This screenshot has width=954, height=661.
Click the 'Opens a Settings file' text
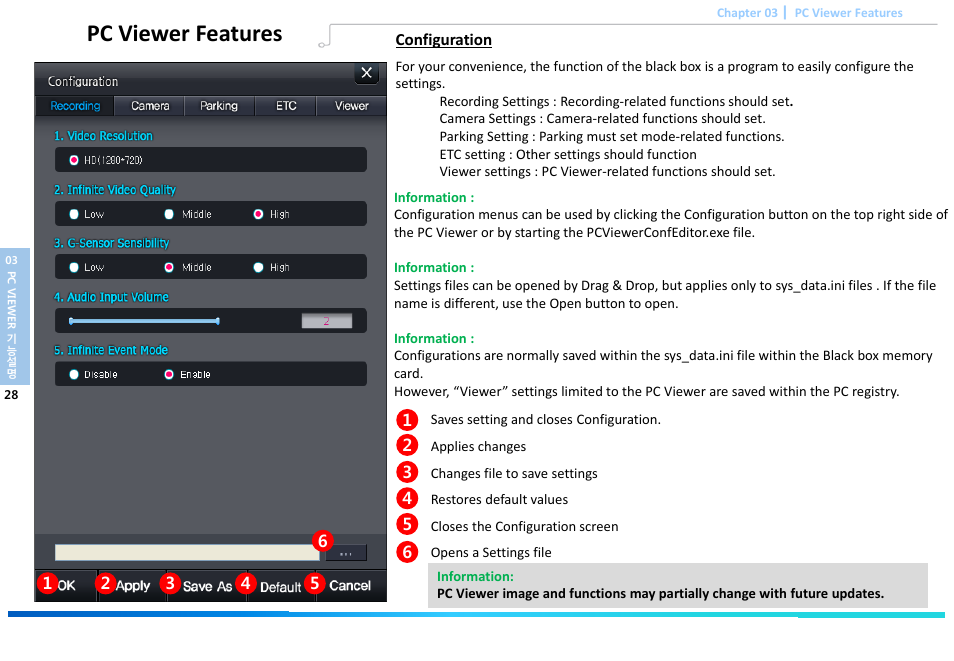(491, 553)
